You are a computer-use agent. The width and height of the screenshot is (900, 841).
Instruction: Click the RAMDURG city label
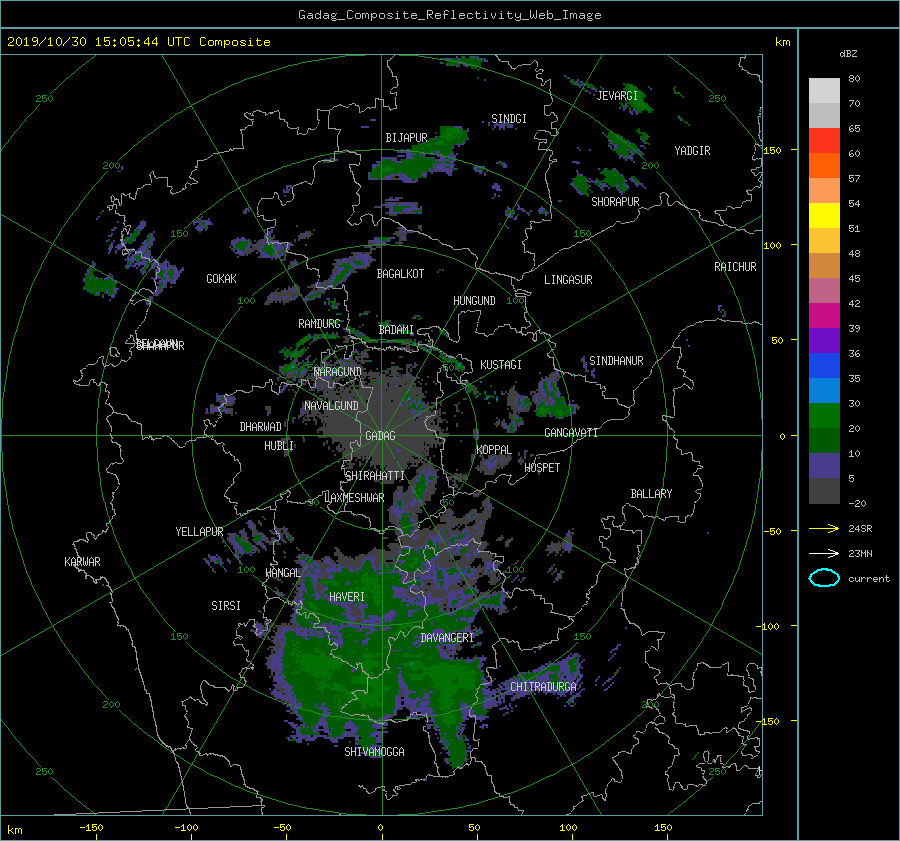[x=319, y=324]
